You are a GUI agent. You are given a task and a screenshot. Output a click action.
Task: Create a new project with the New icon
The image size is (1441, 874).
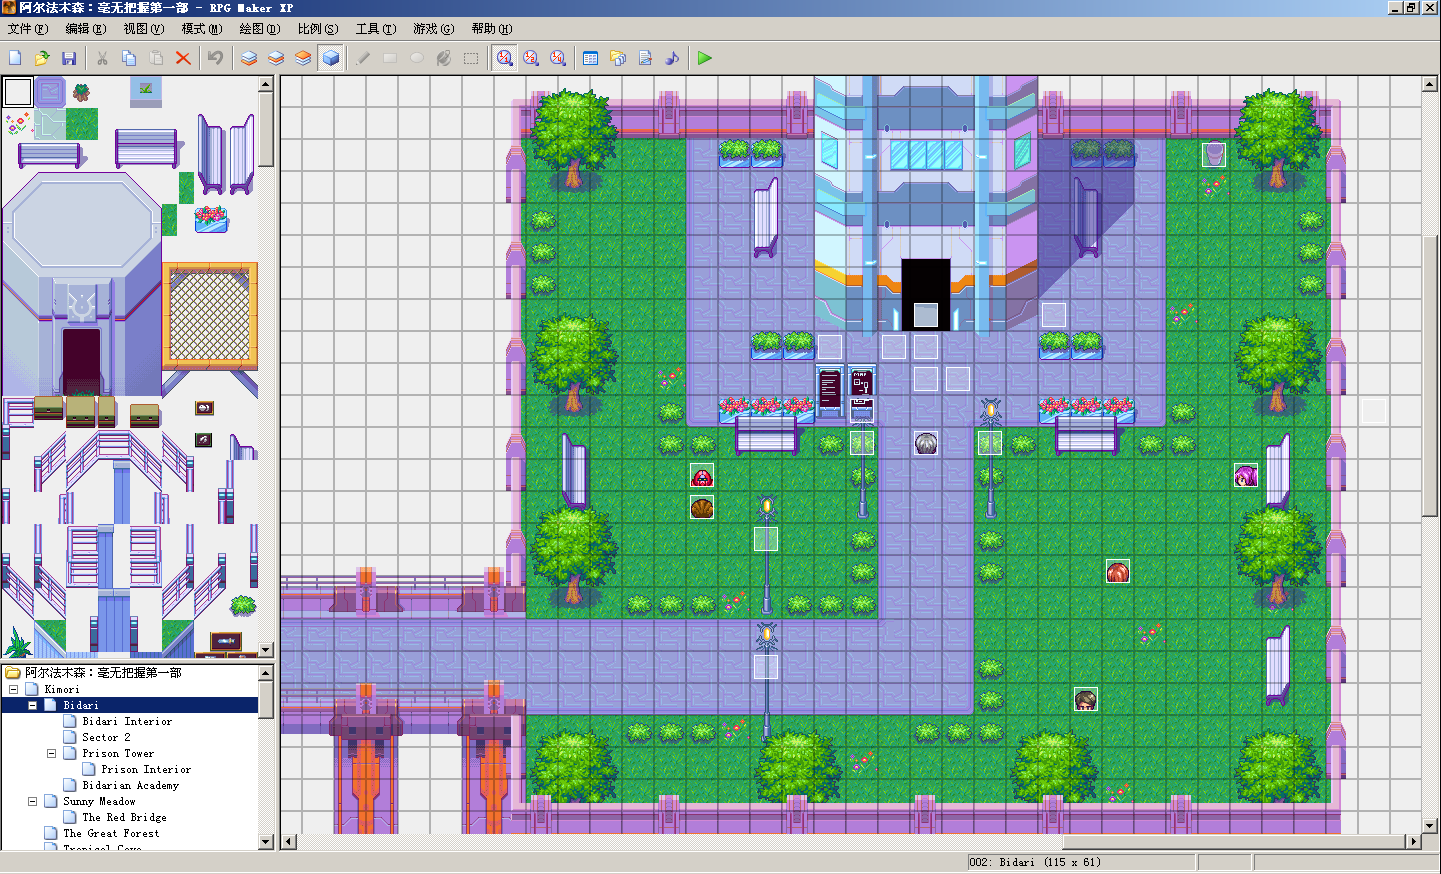click(x=15, y=58)
